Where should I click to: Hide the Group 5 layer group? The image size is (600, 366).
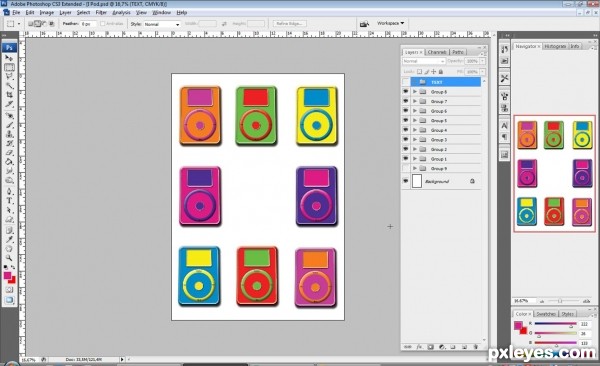406,120
